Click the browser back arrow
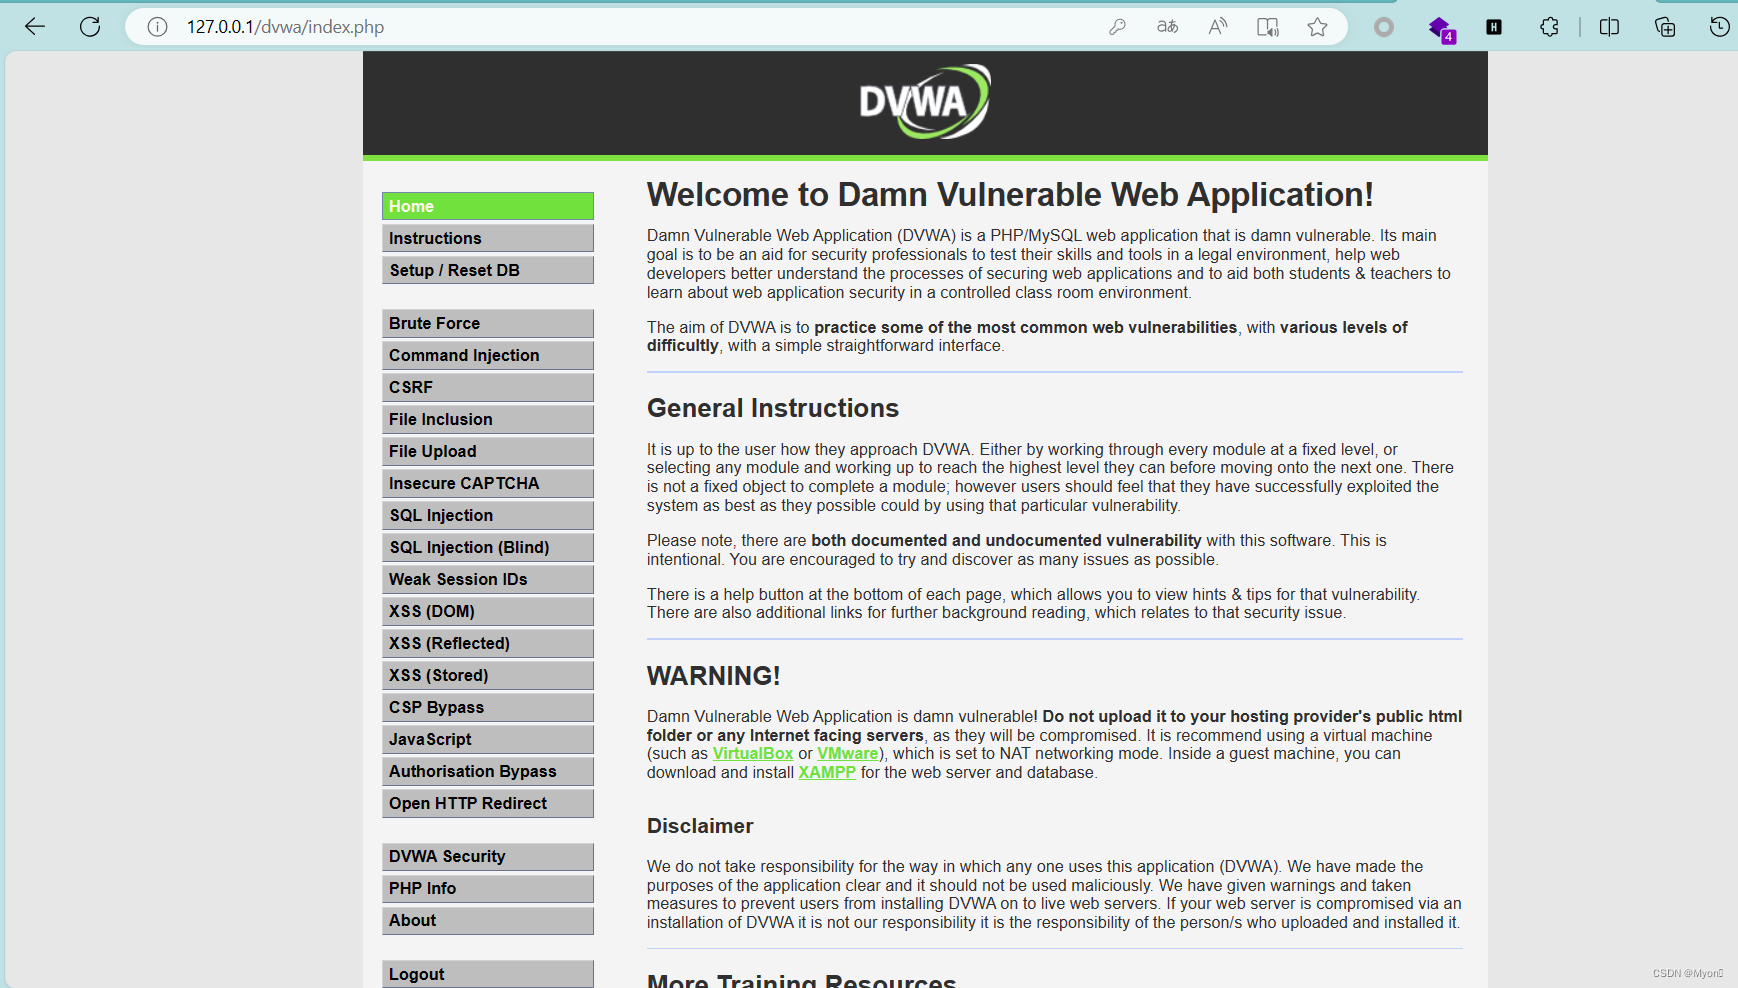The image size is (1738, 988). pos(34,26)
